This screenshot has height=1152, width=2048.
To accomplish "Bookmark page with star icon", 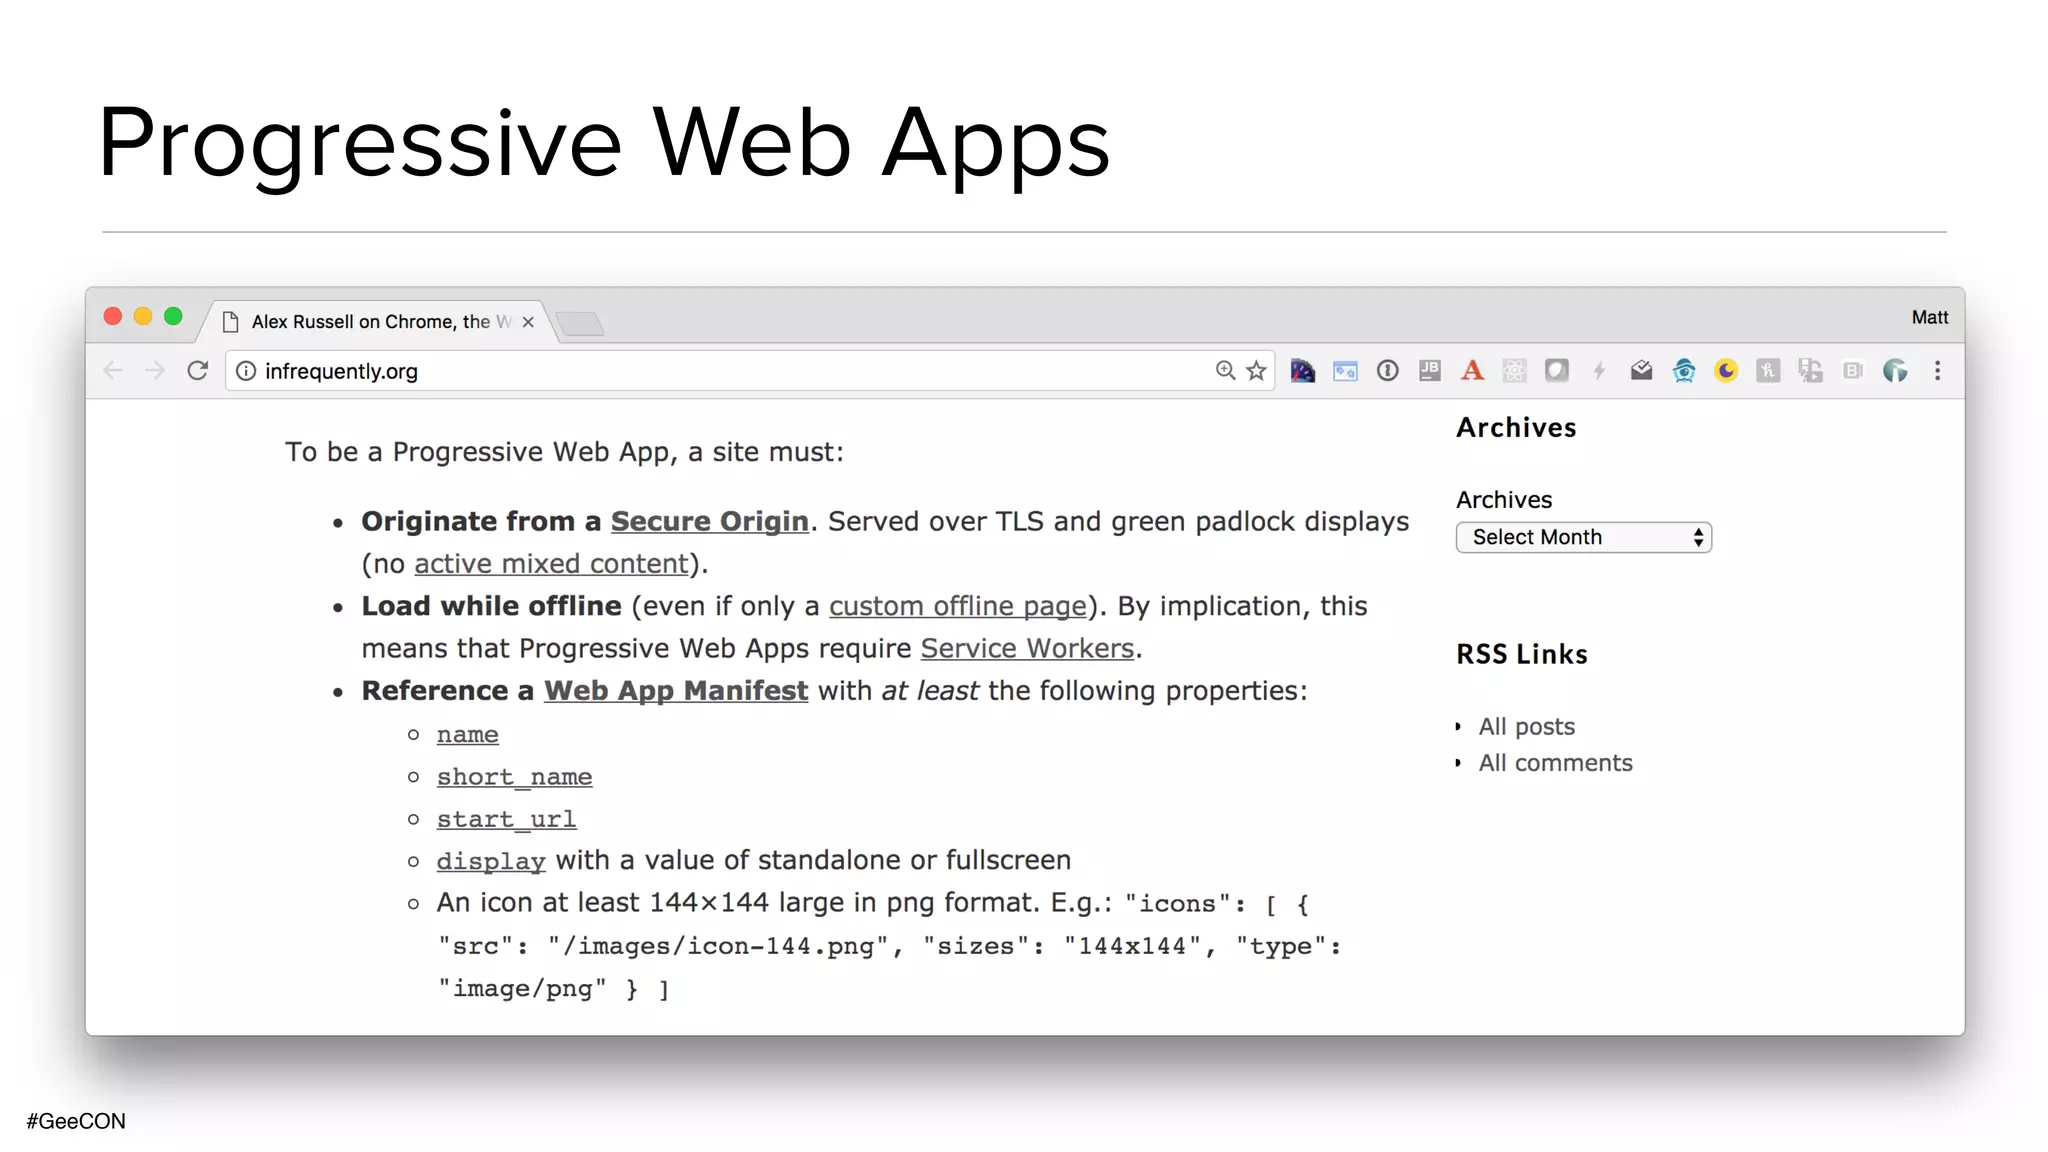I will (x=1257, y=371).
